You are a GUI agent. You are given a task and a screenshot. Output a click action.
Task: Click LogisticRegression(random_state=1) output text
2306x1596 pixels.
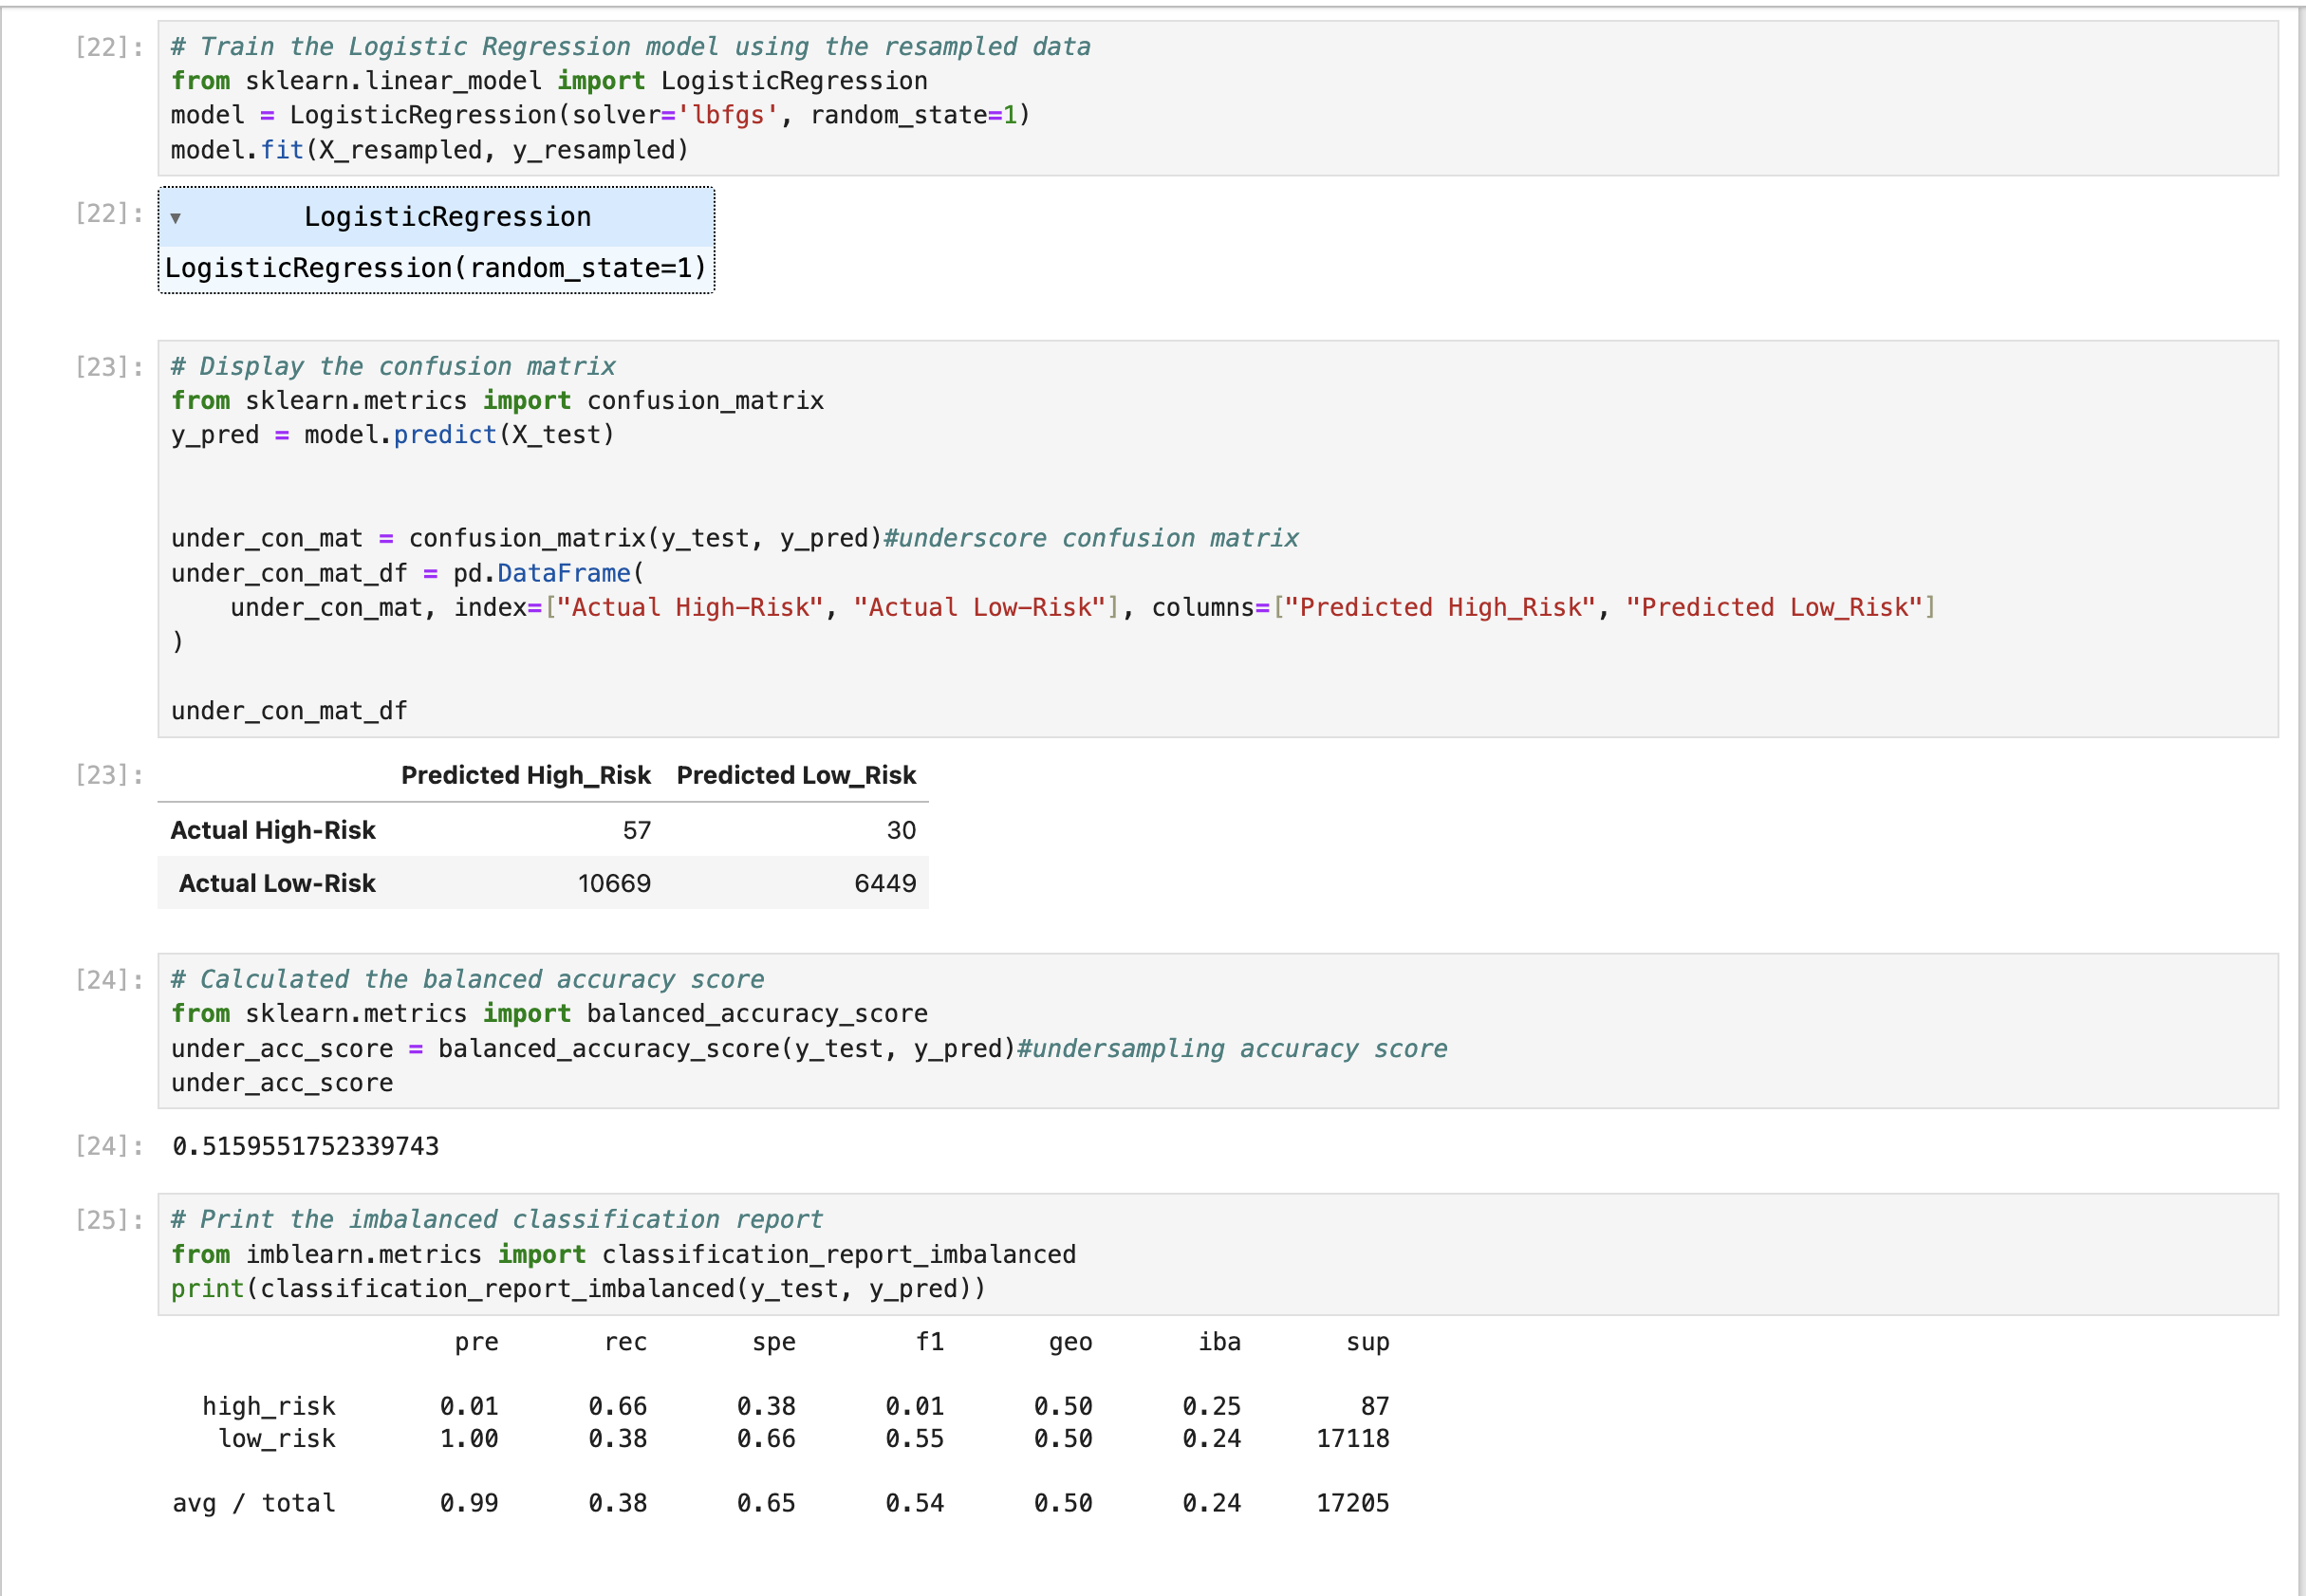pos(436,268)
